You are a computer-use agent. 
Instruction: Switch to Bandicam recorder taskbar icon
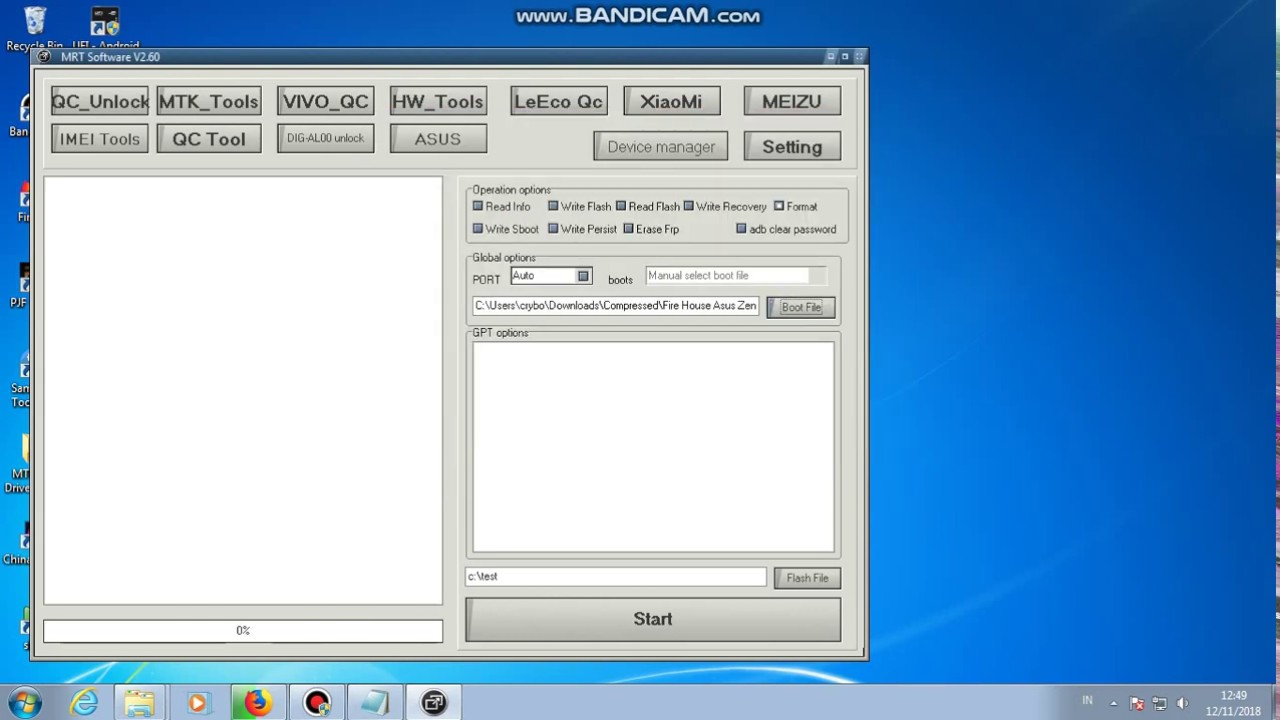[317, 703]
